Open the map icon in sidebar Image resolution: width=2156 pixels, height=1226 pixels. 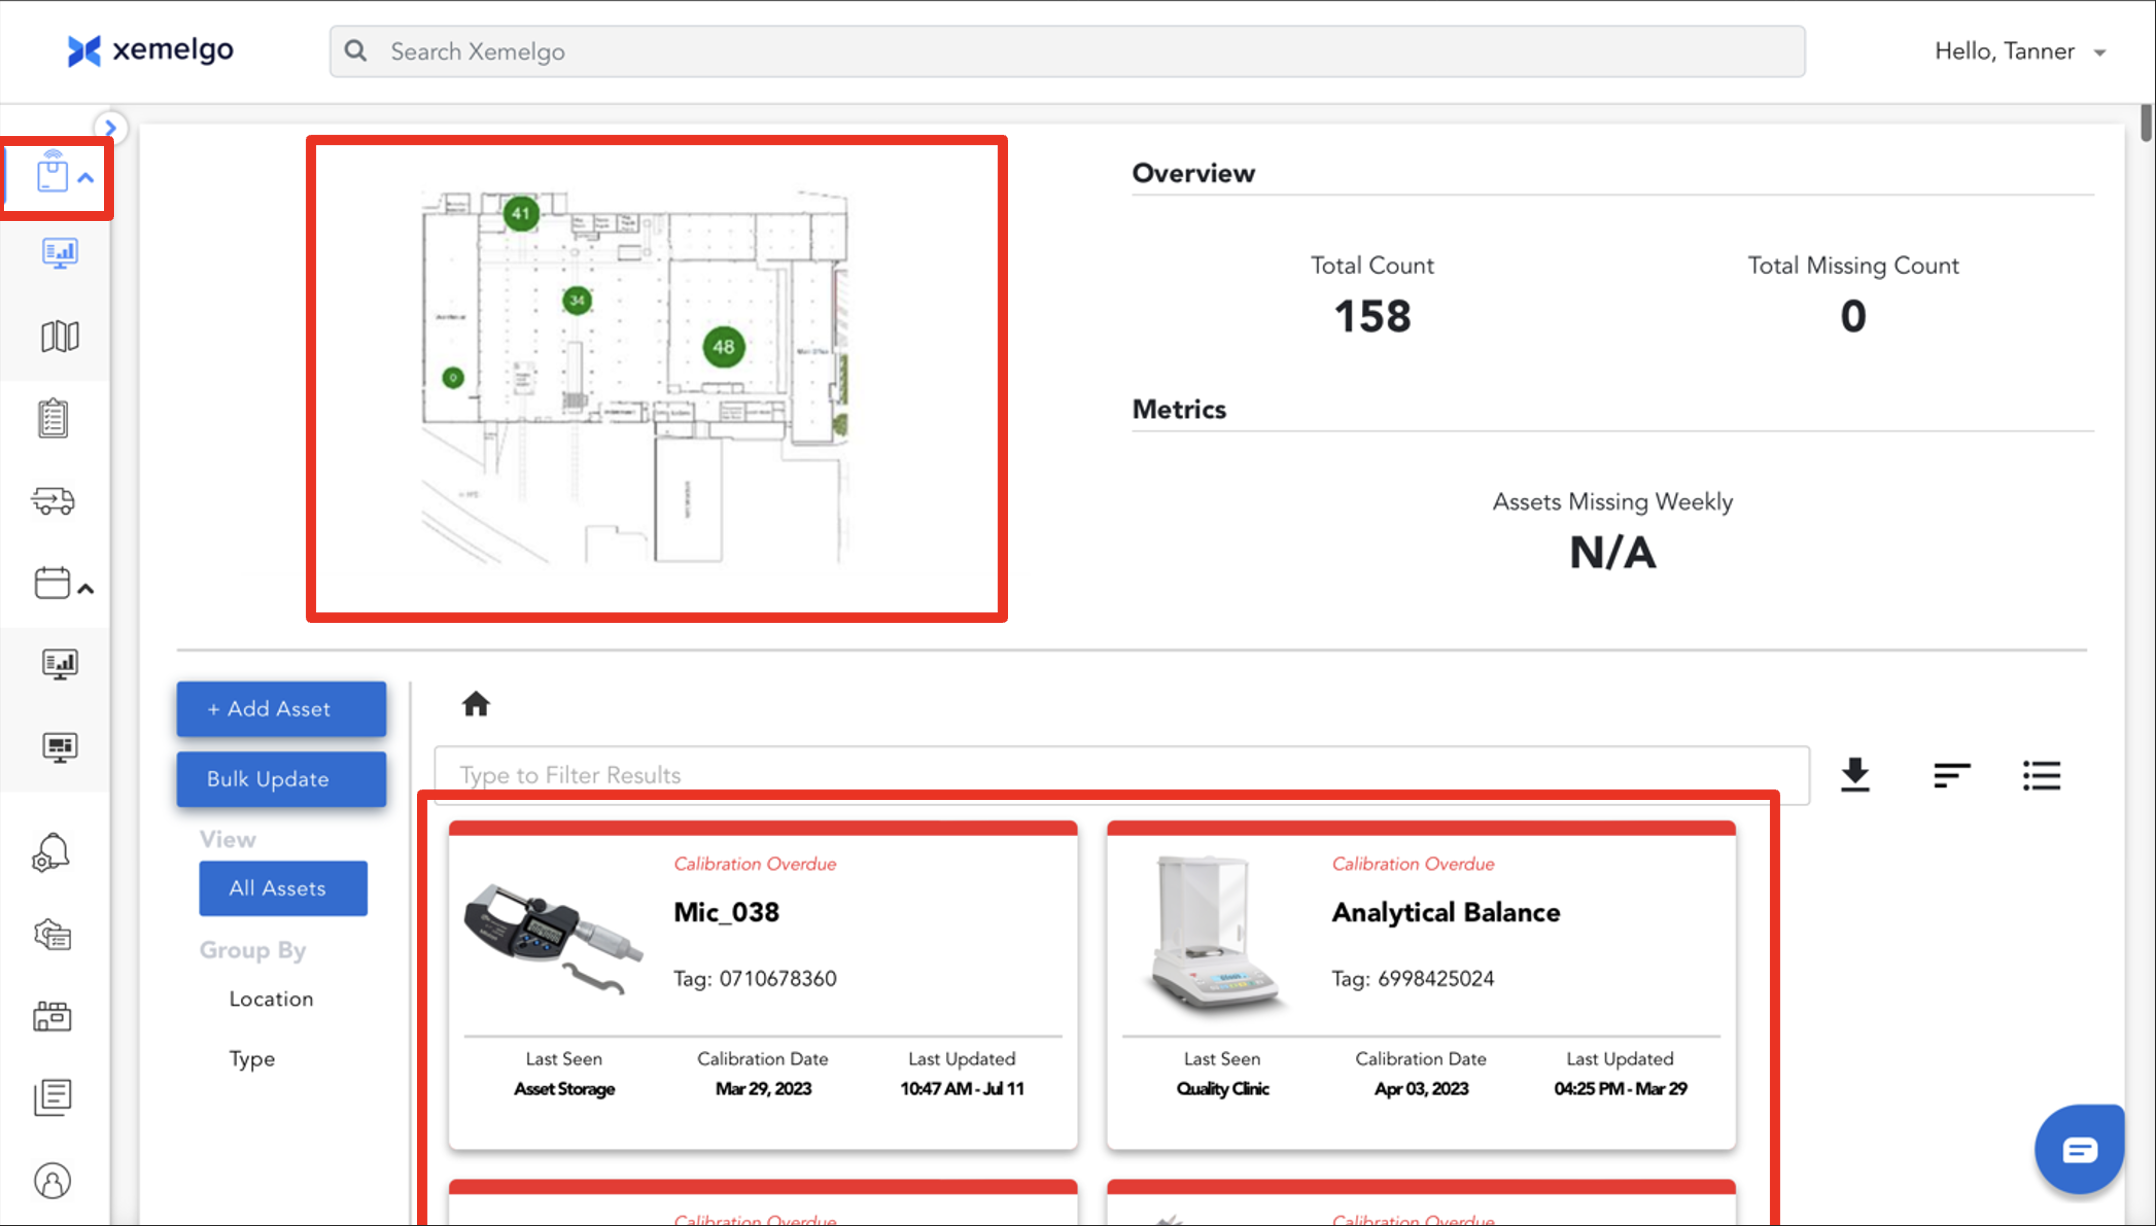[59, 336]
